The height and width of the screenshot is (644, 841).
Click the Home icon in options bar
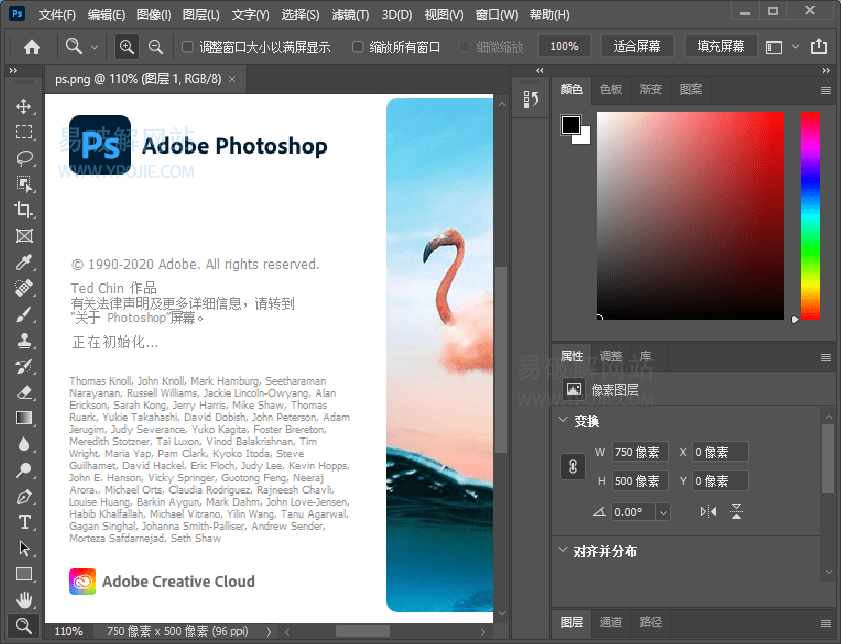[32, 47]
